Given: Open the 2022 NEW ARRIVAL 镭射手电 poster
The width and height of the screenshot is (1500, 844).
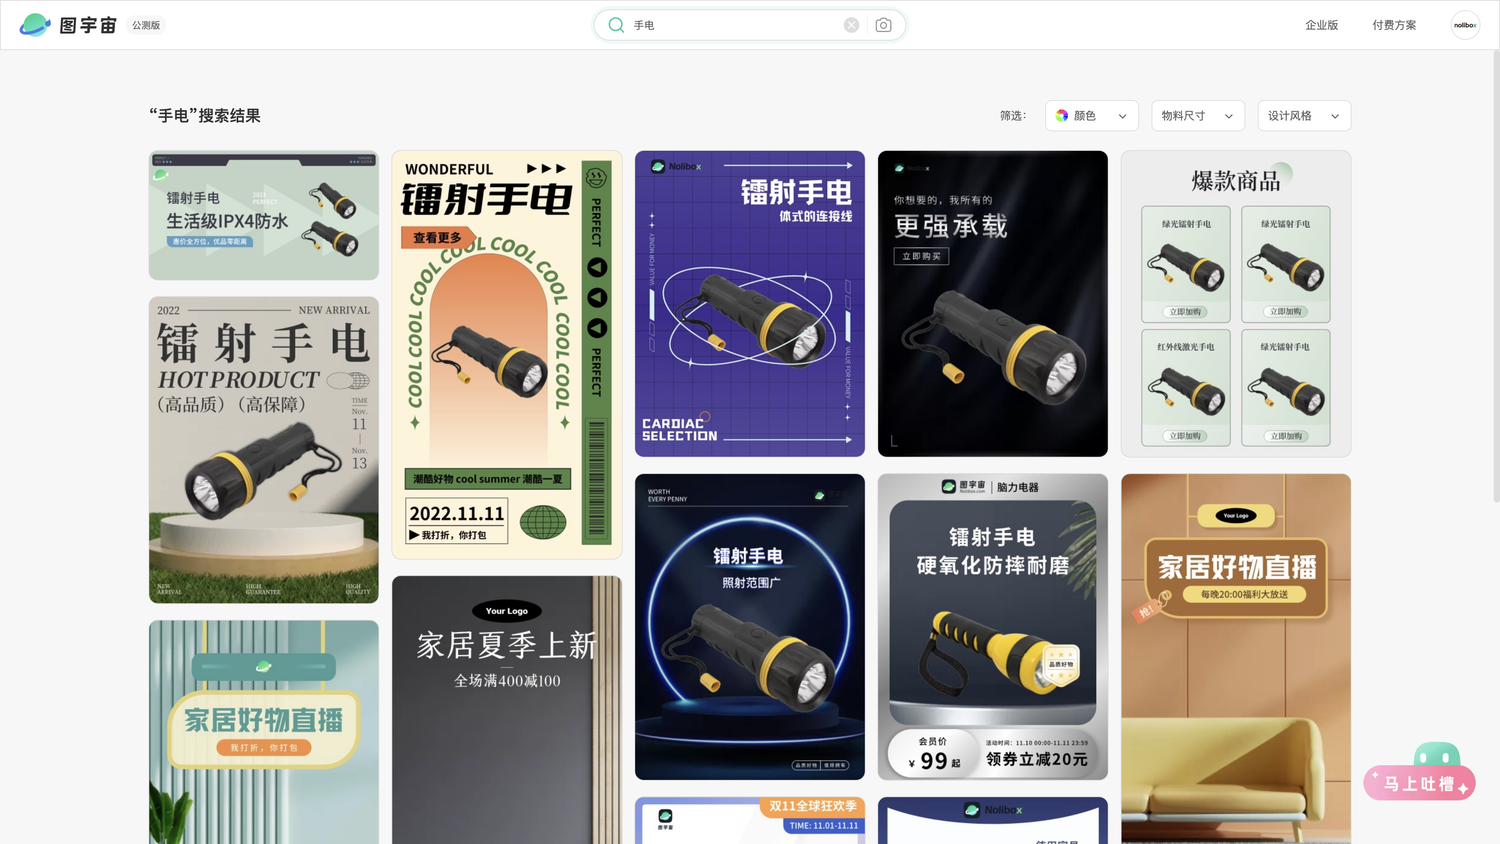Looking at the screenshot, I should (x=264, y=450).
